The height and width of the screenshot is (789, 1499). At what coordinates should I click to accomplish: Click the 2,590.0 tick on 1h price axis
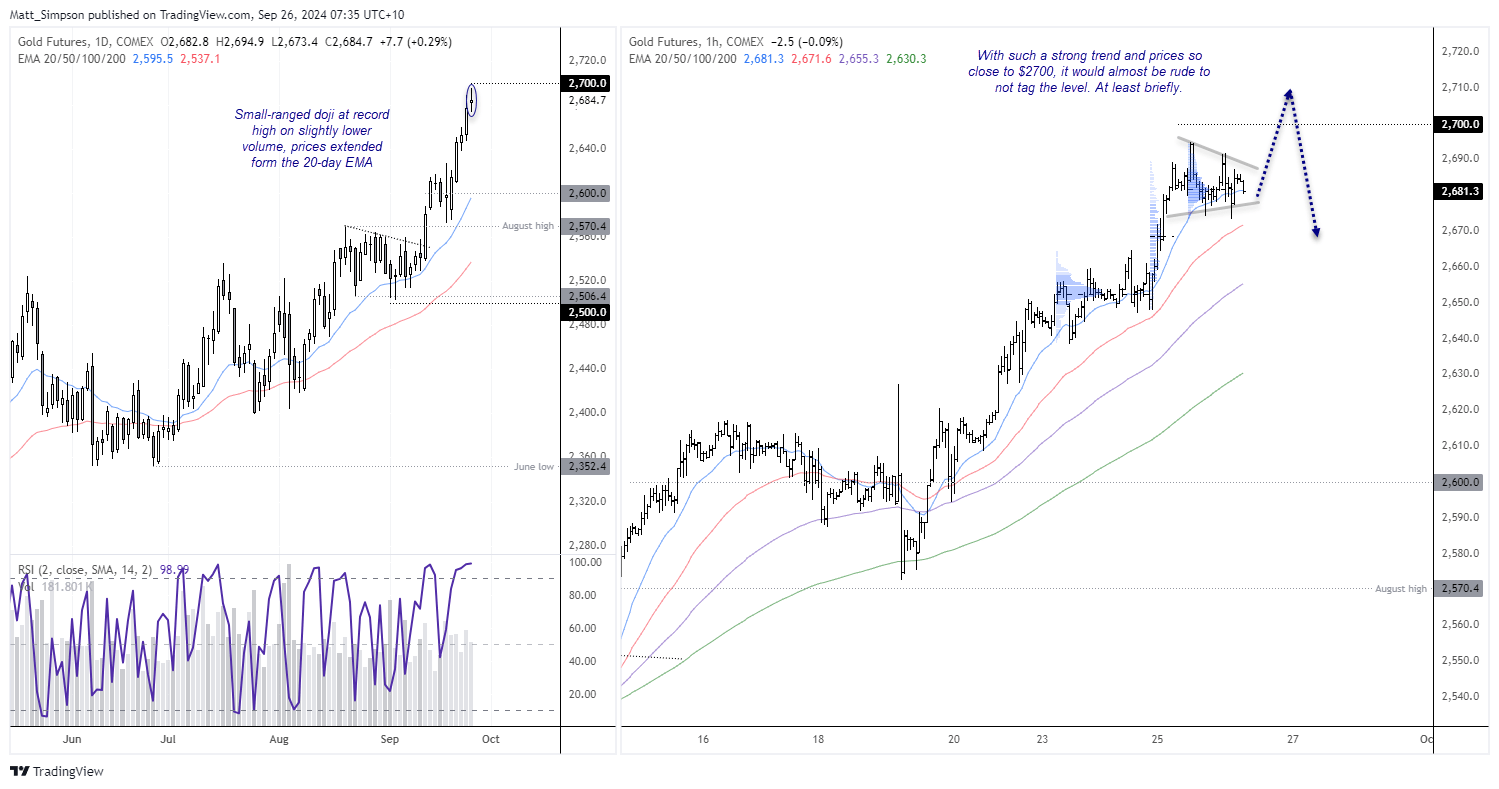click(1462, 517)
